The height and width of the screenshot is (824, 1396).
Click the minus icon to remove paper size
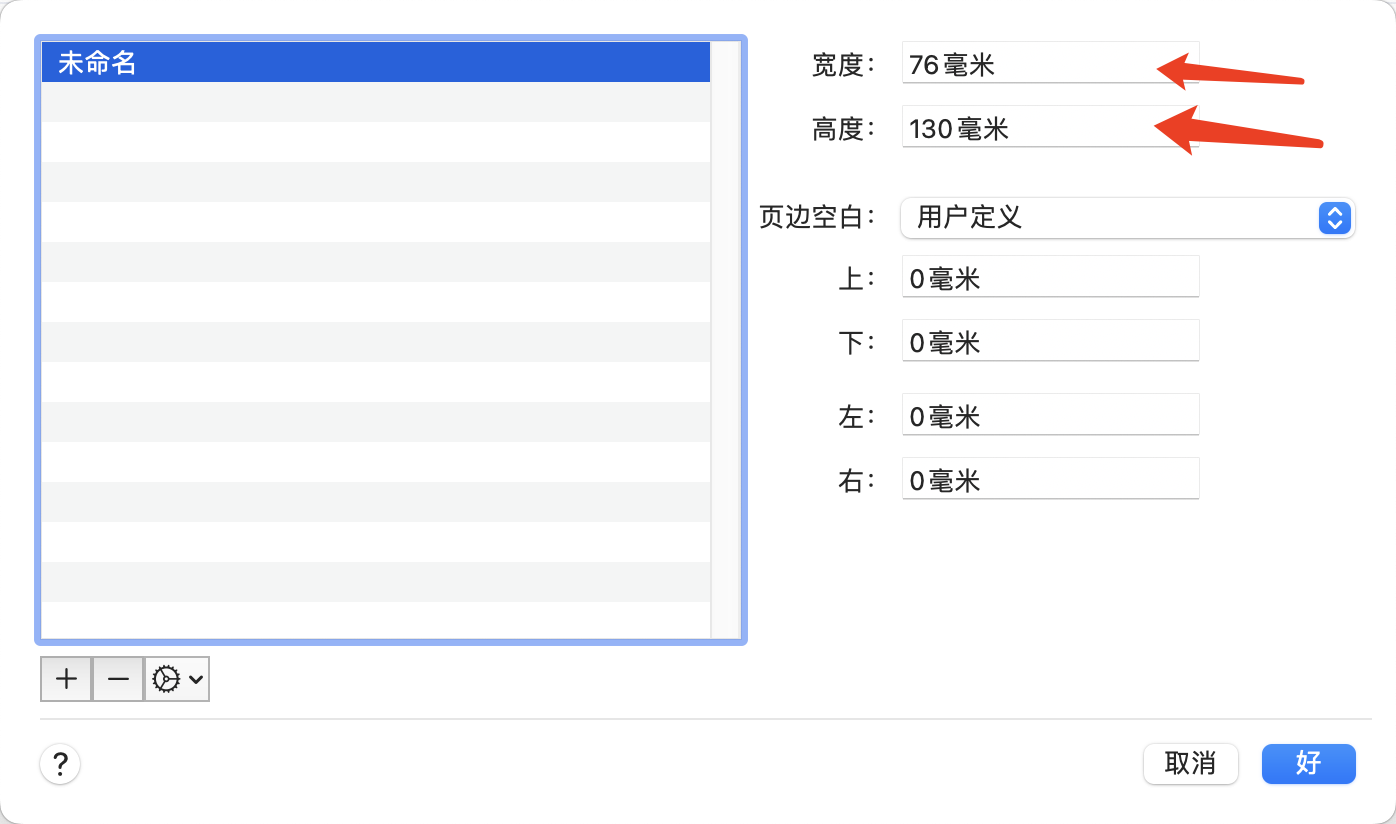(118, 679)
